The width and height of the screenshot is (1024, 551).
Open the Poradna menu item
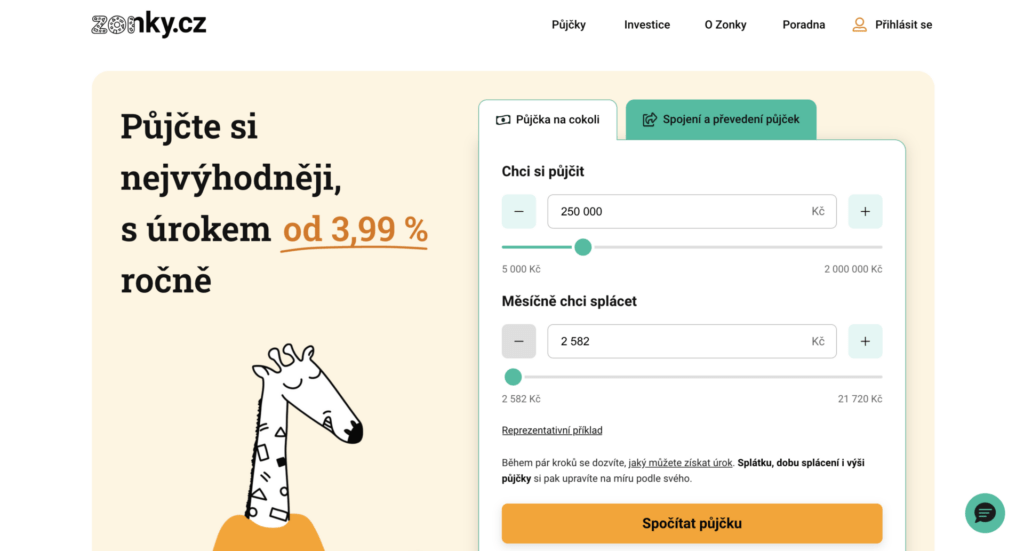[804, 25]
